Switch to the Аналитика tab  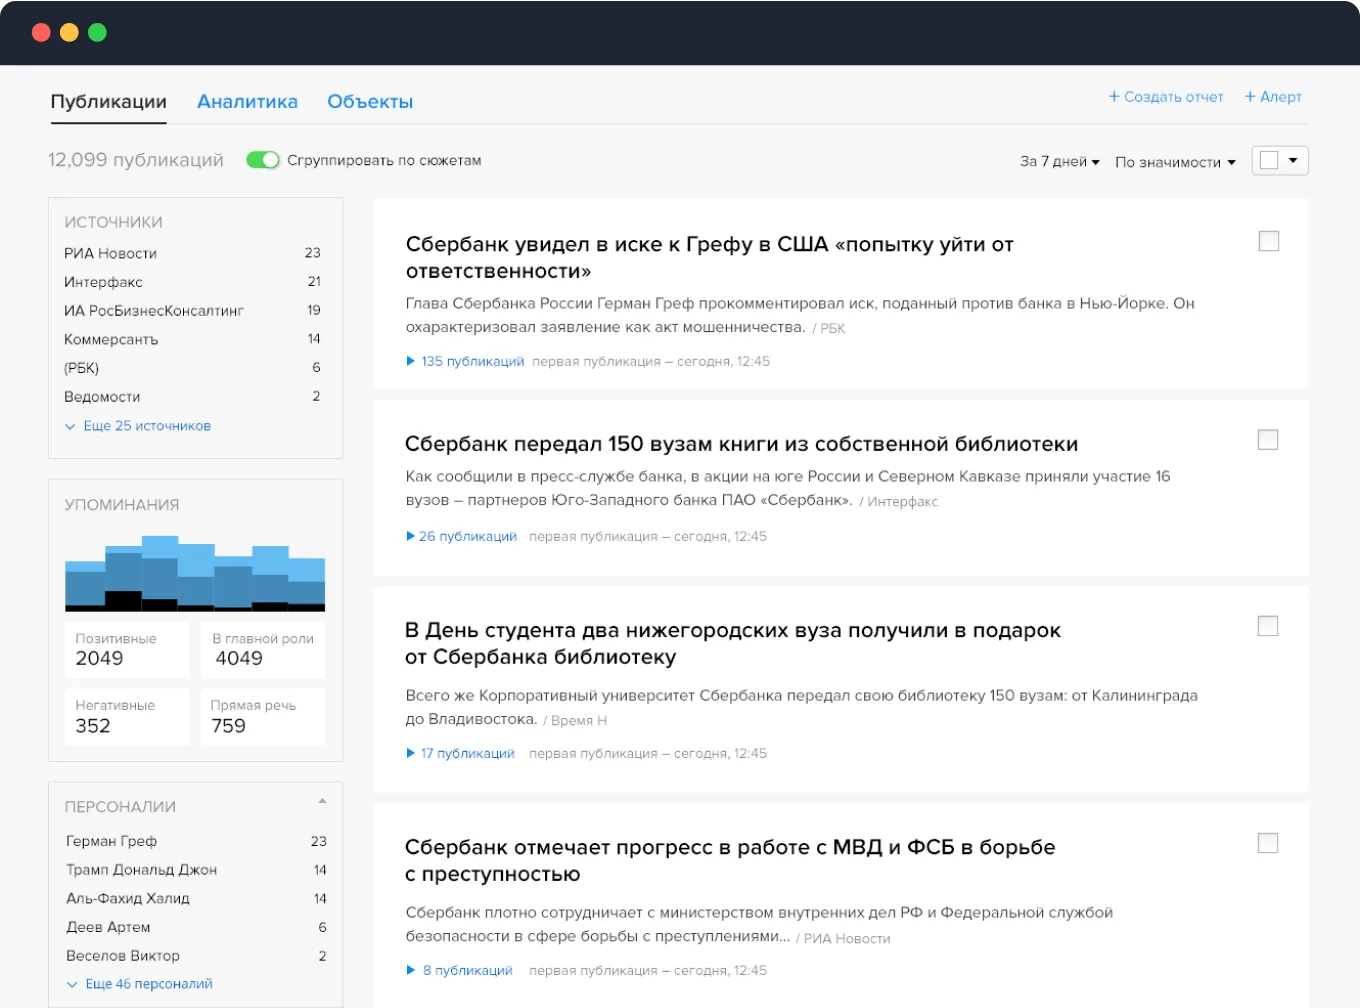tap(247, 101)
